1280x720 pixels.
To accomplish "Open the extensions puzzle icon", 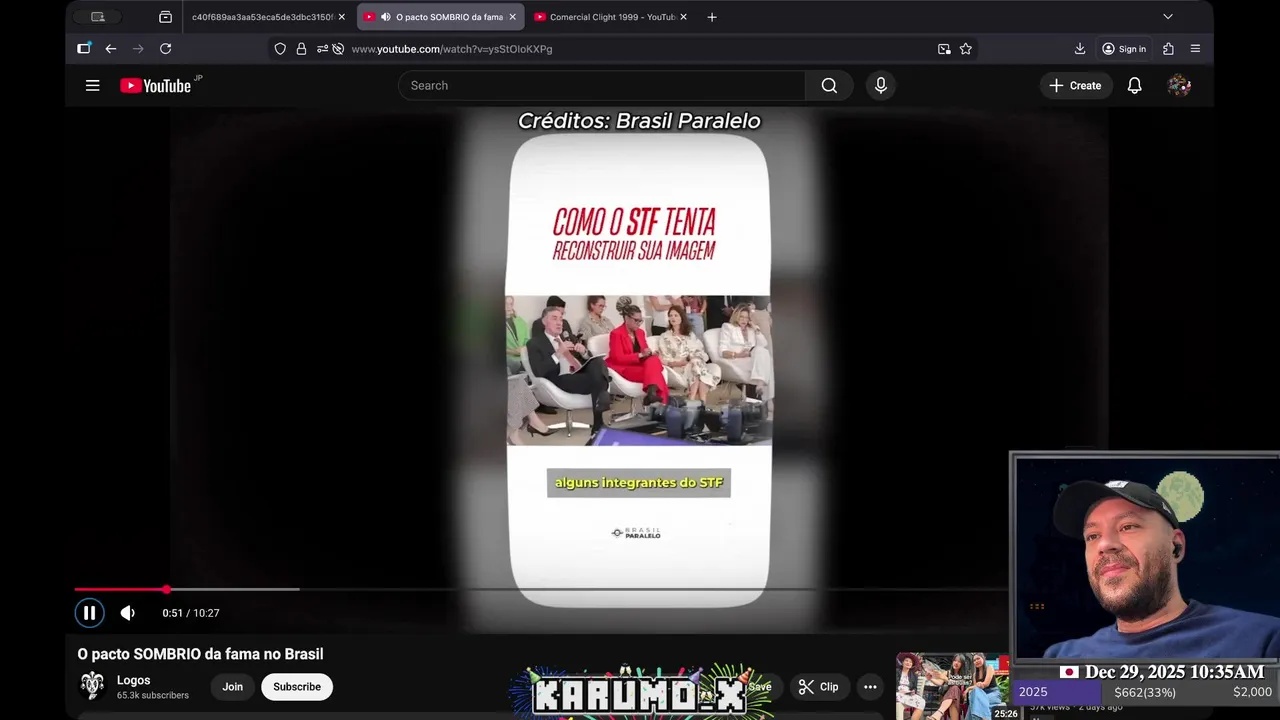I will pos(1168,49).
